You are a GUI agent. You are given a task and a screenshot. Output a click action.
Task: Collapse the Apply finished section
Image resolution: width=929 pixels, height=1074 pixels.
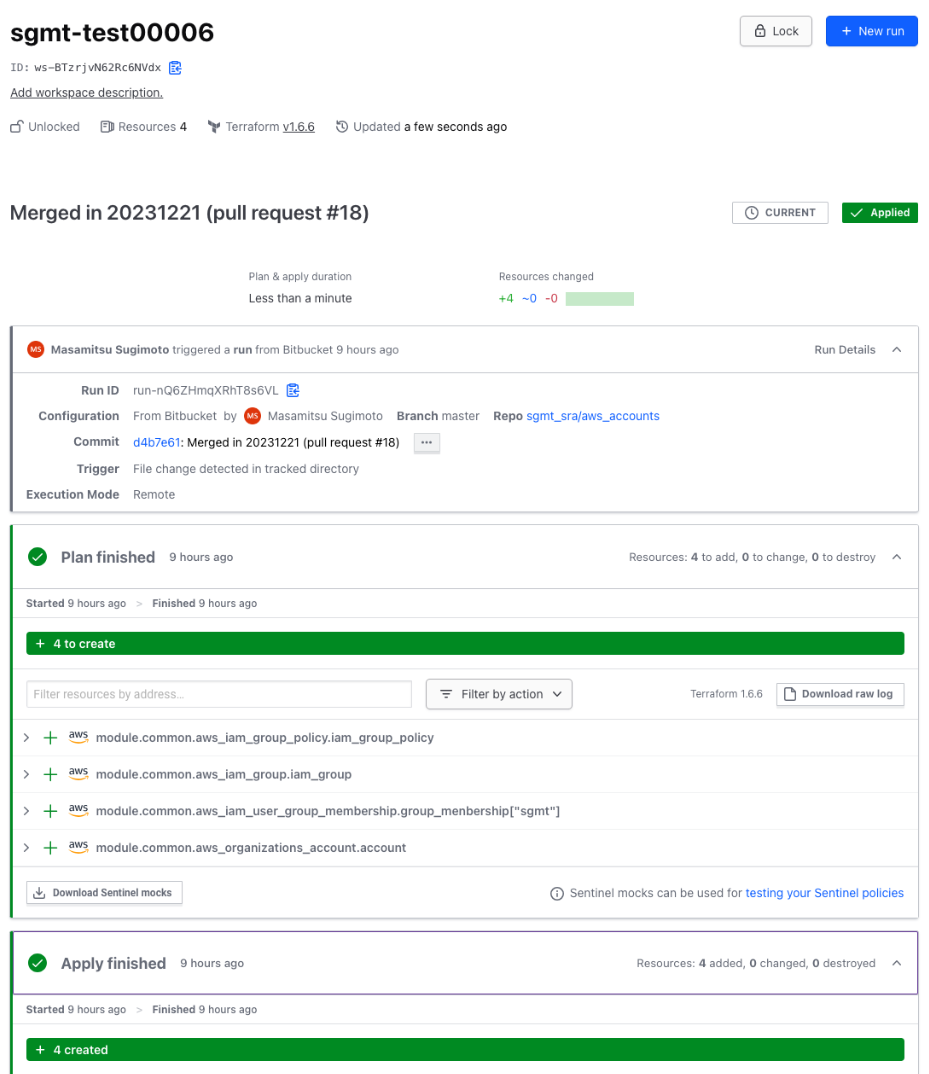[x=897, y=963]
